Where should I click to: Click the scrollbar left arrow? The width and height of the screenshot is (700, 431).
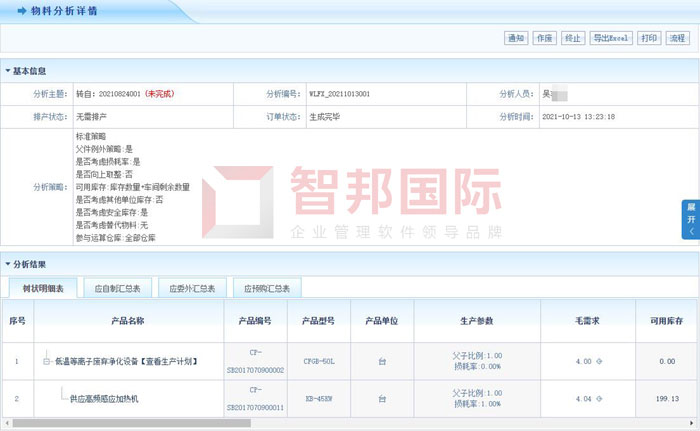(x=6, y=423)
